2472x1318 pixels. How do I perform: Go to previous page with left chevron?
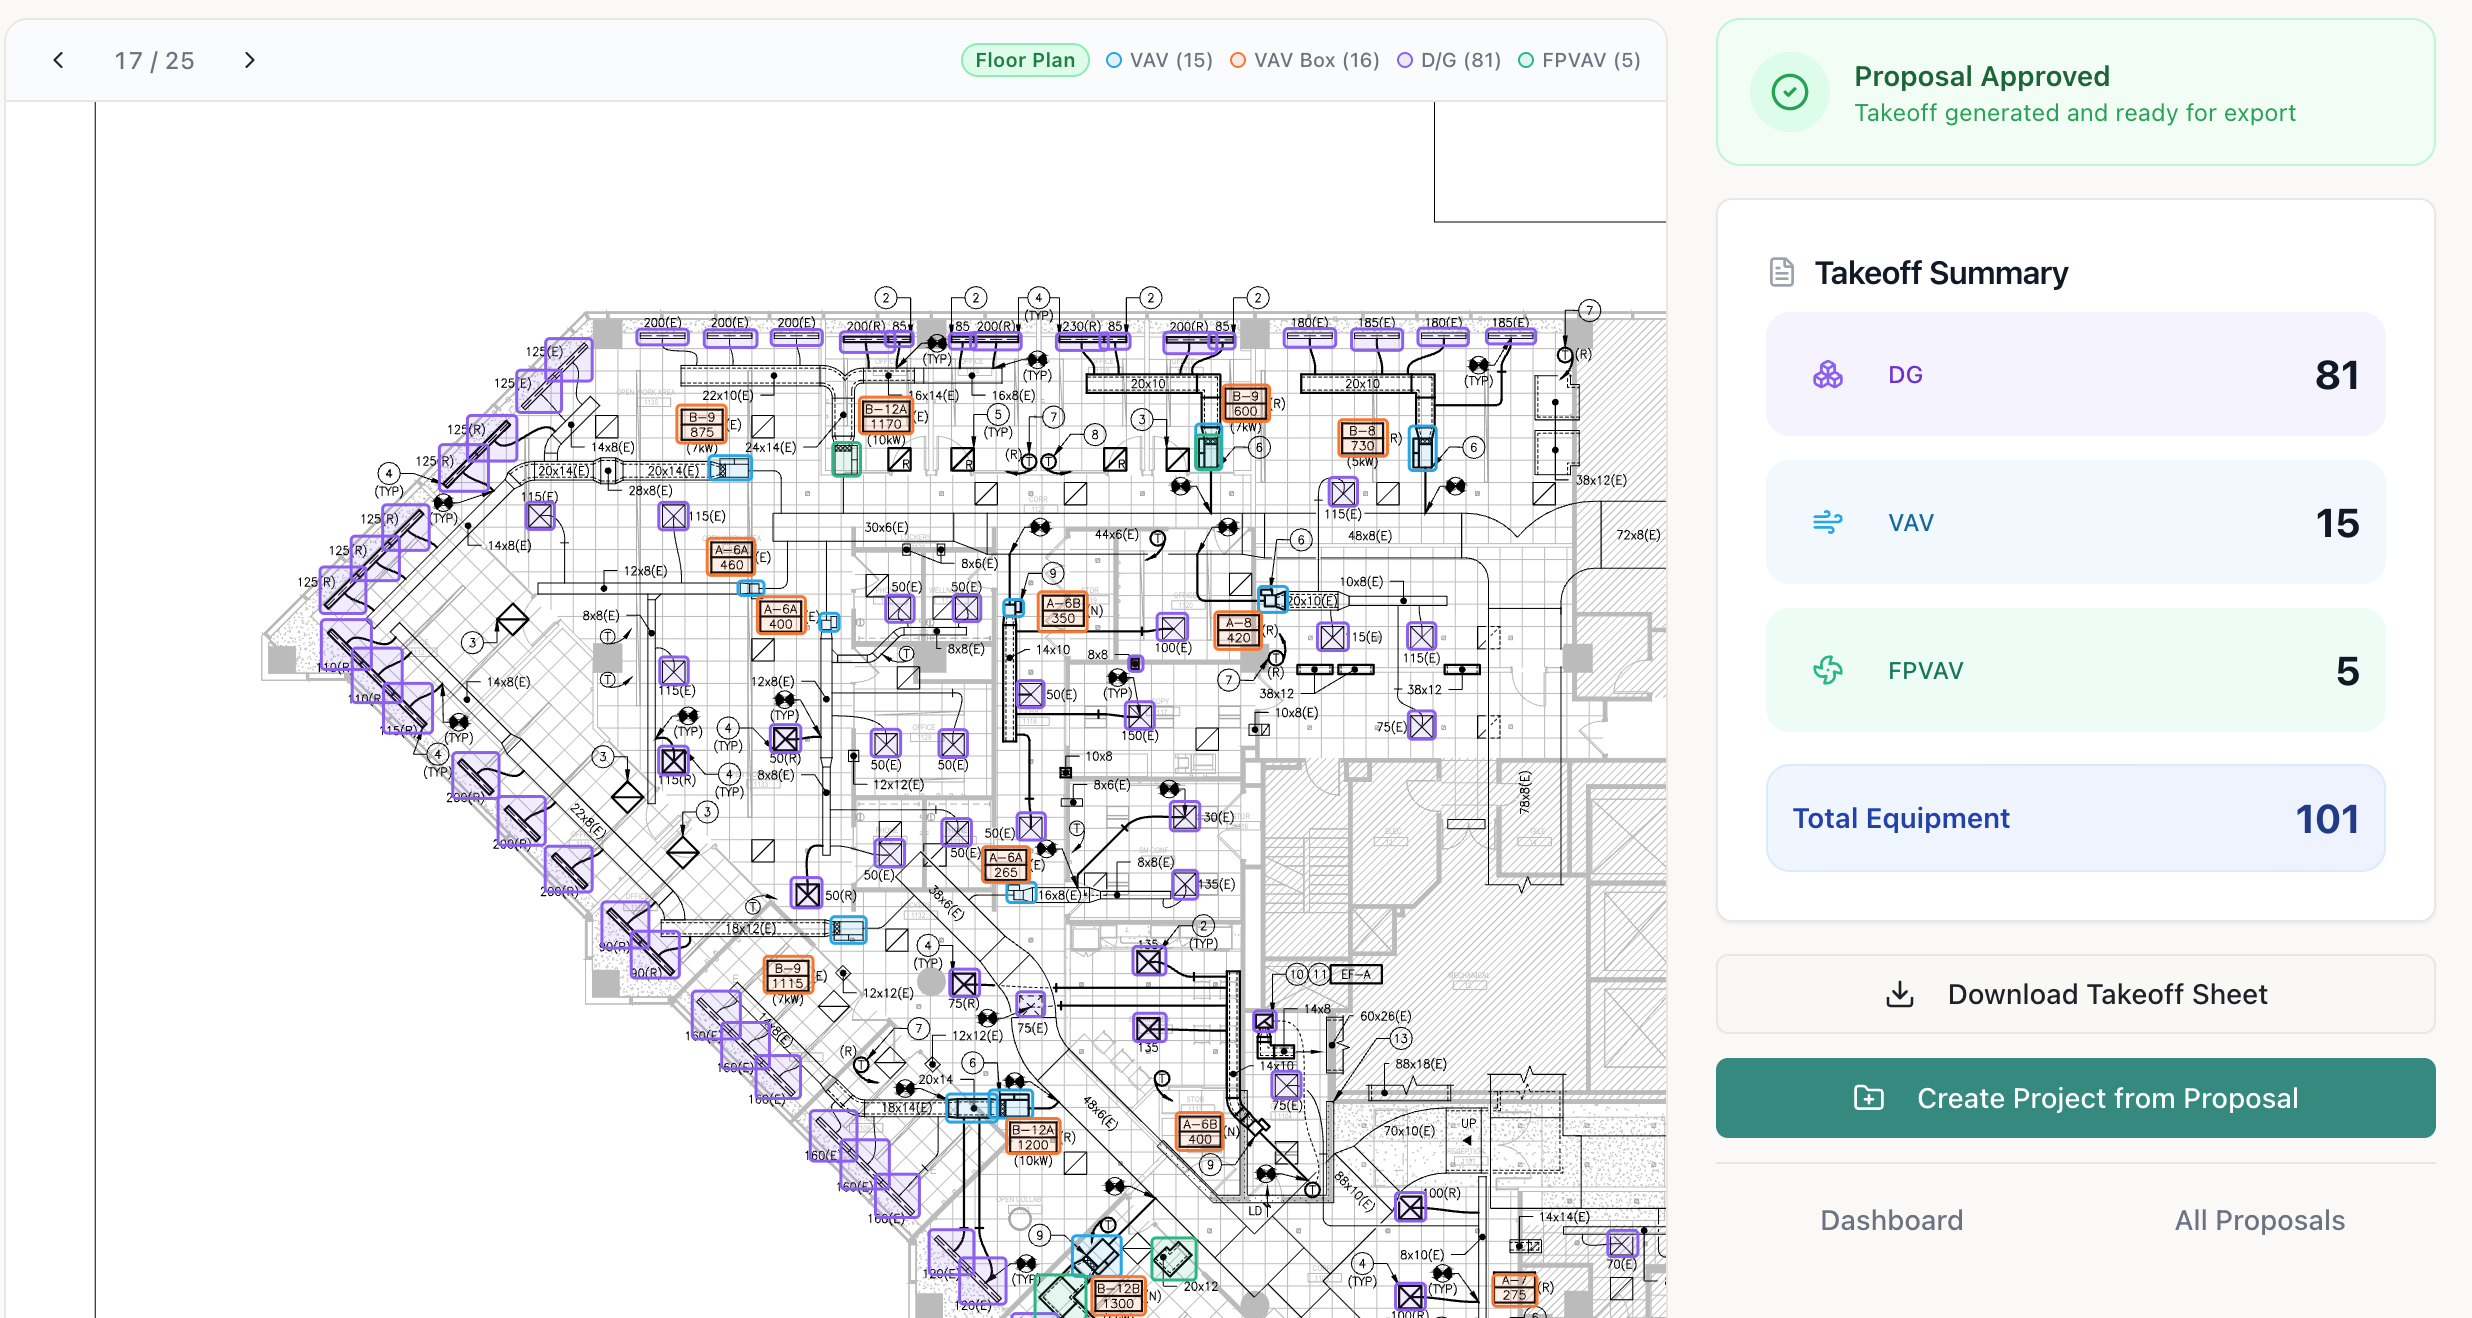pos(59,60)
